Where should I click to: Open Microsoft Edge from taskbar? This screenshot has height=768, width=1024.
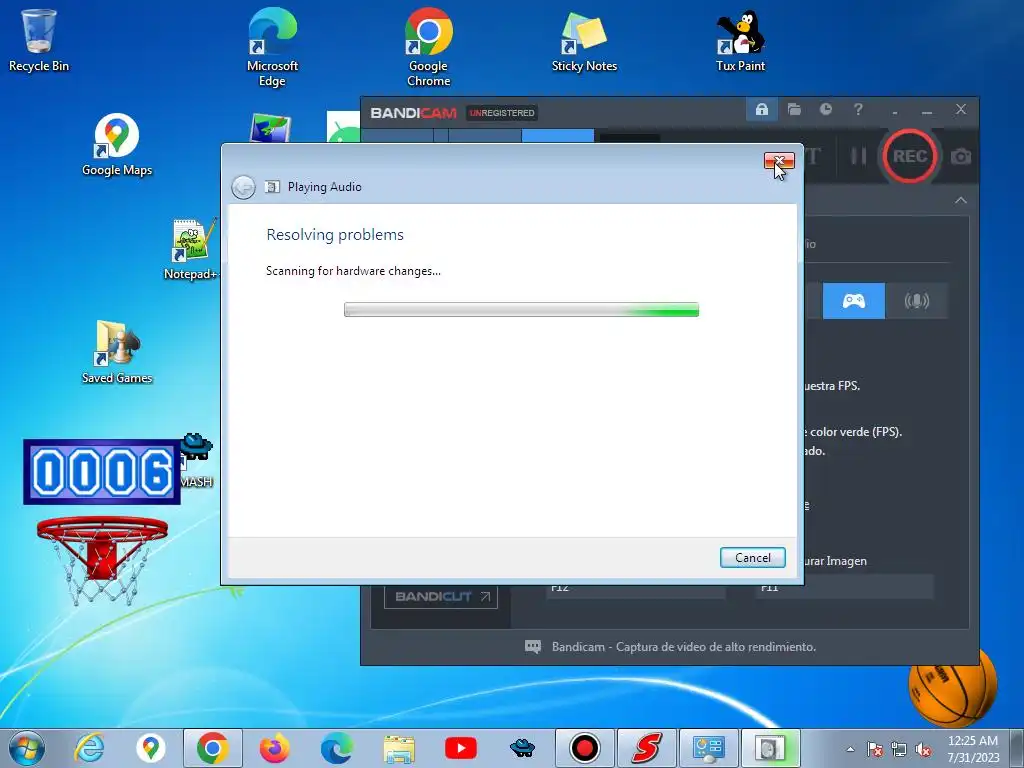(x=336, y=748)
